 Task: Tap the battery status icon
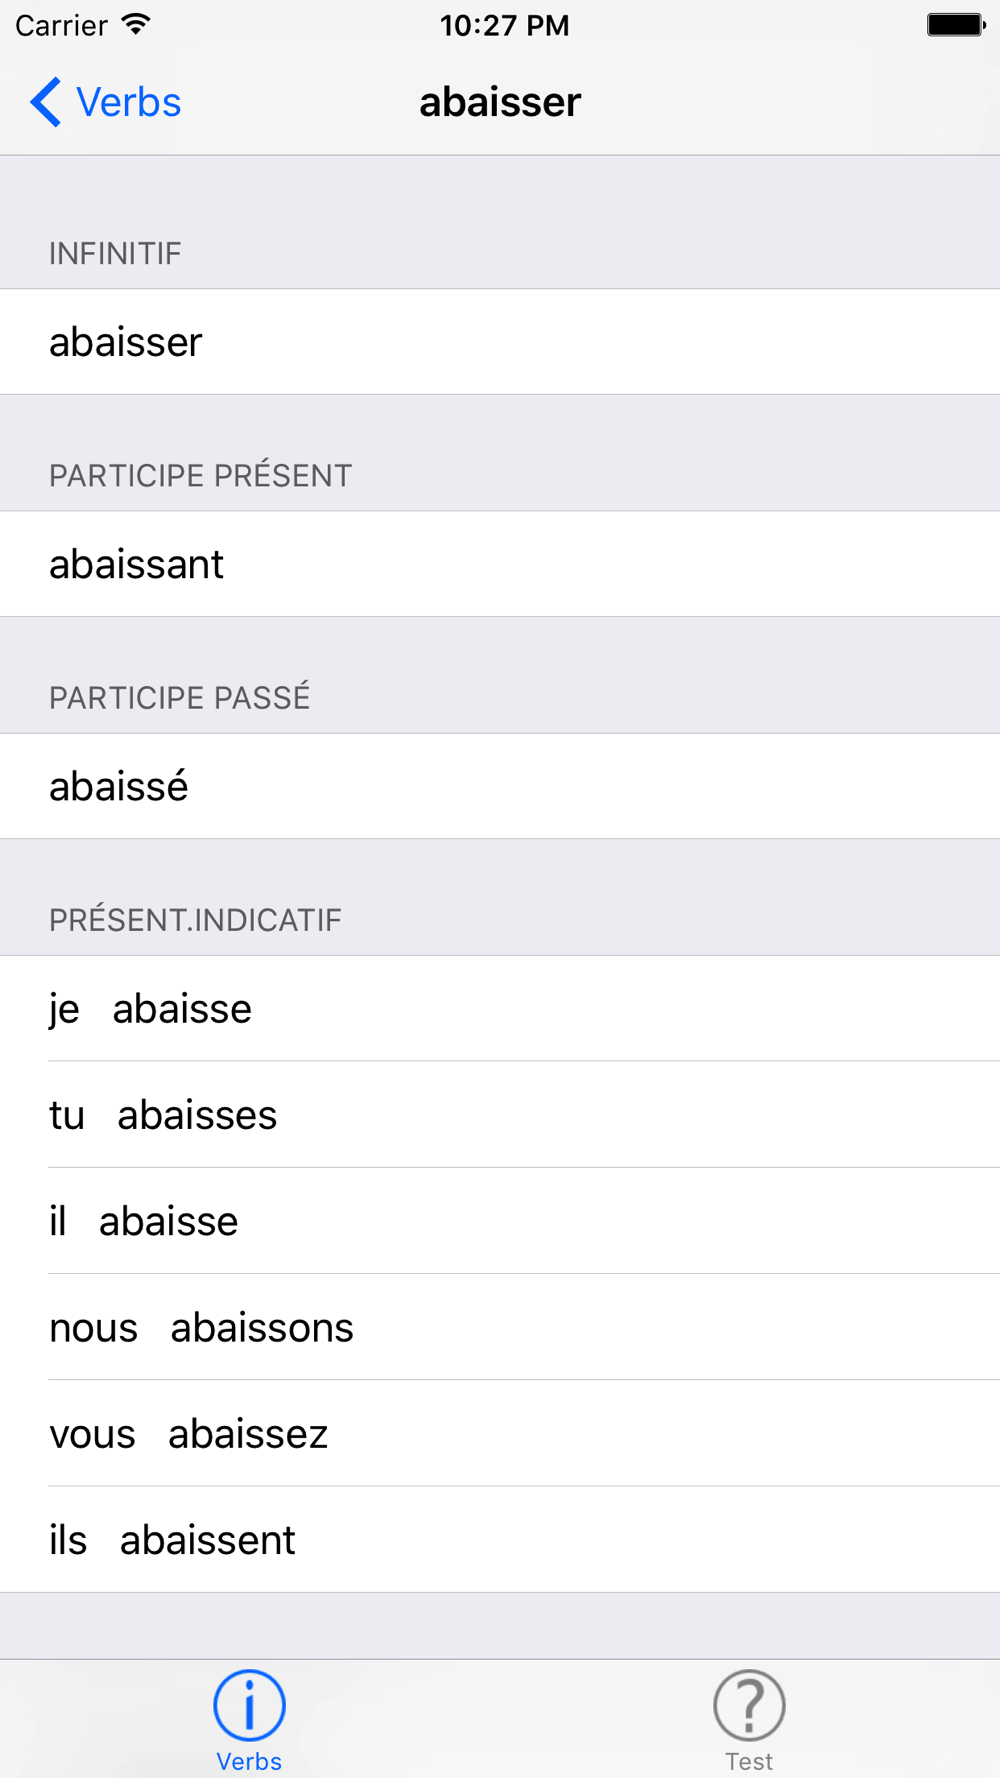click(x=955, y=25)
